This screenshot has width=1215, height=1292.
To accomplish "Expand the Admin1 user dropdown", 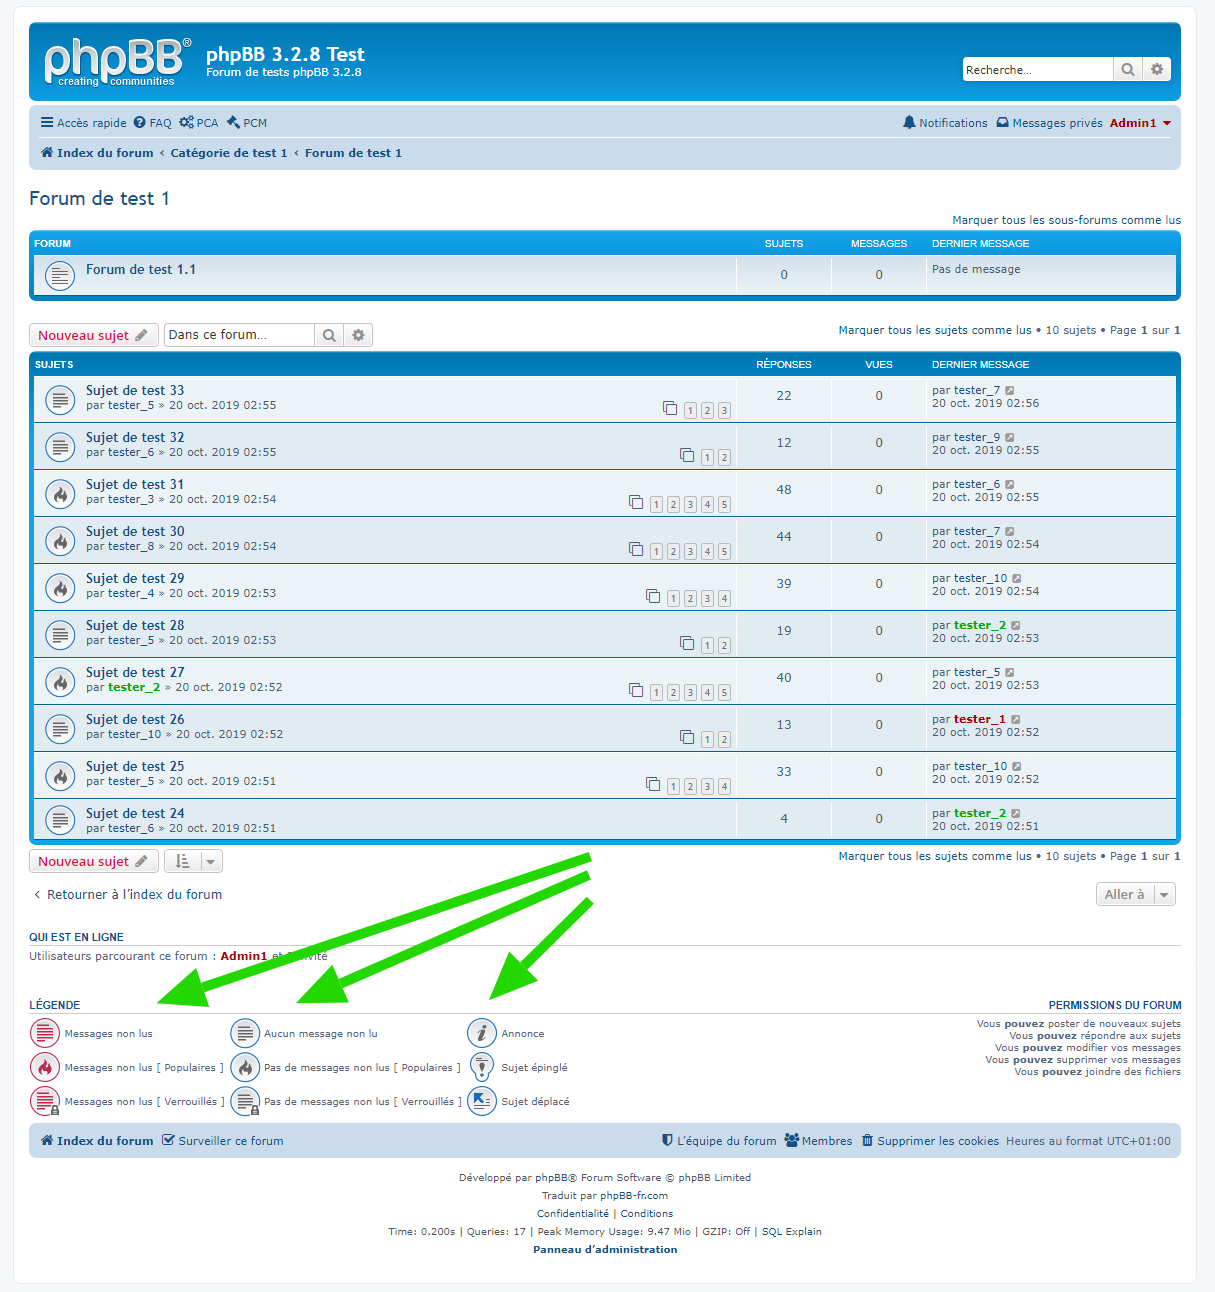I will 1140,123.
